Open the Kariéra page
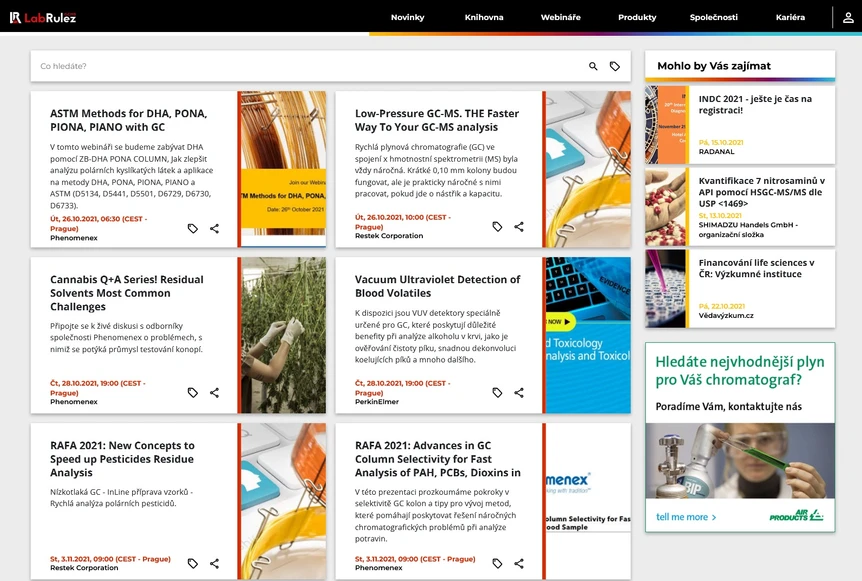The height and width of the screenshot is (581, 862). 790,17
